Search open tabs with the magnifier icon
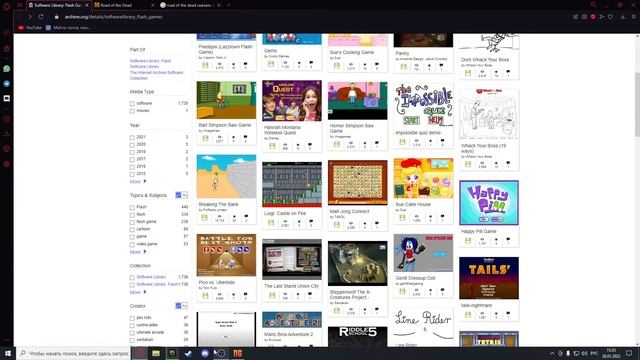This screenshot has height=360, width=640. pos(593,5)
